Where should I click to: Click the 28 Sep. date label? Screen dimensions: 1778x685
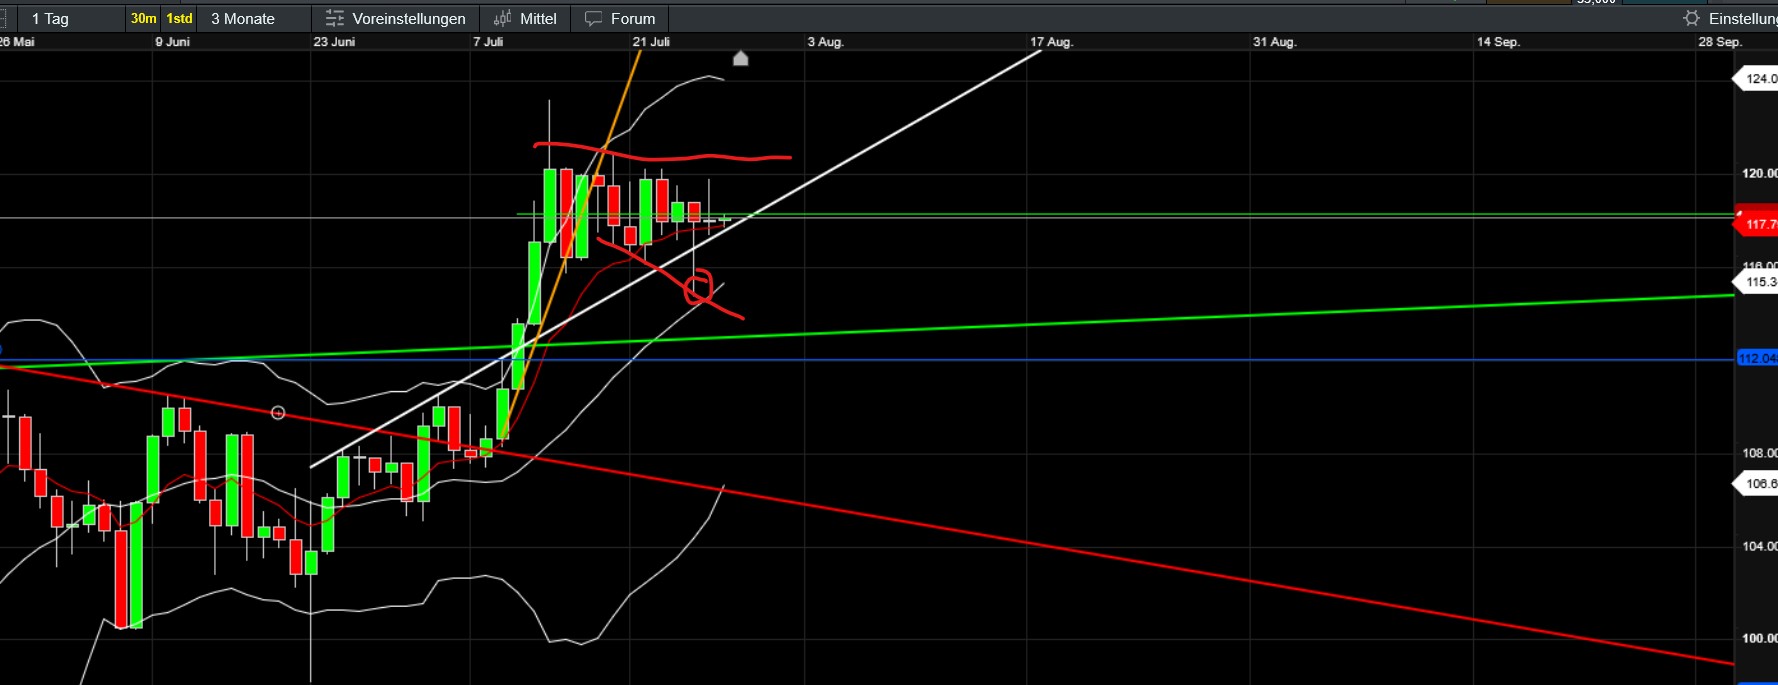point(1720,42)
